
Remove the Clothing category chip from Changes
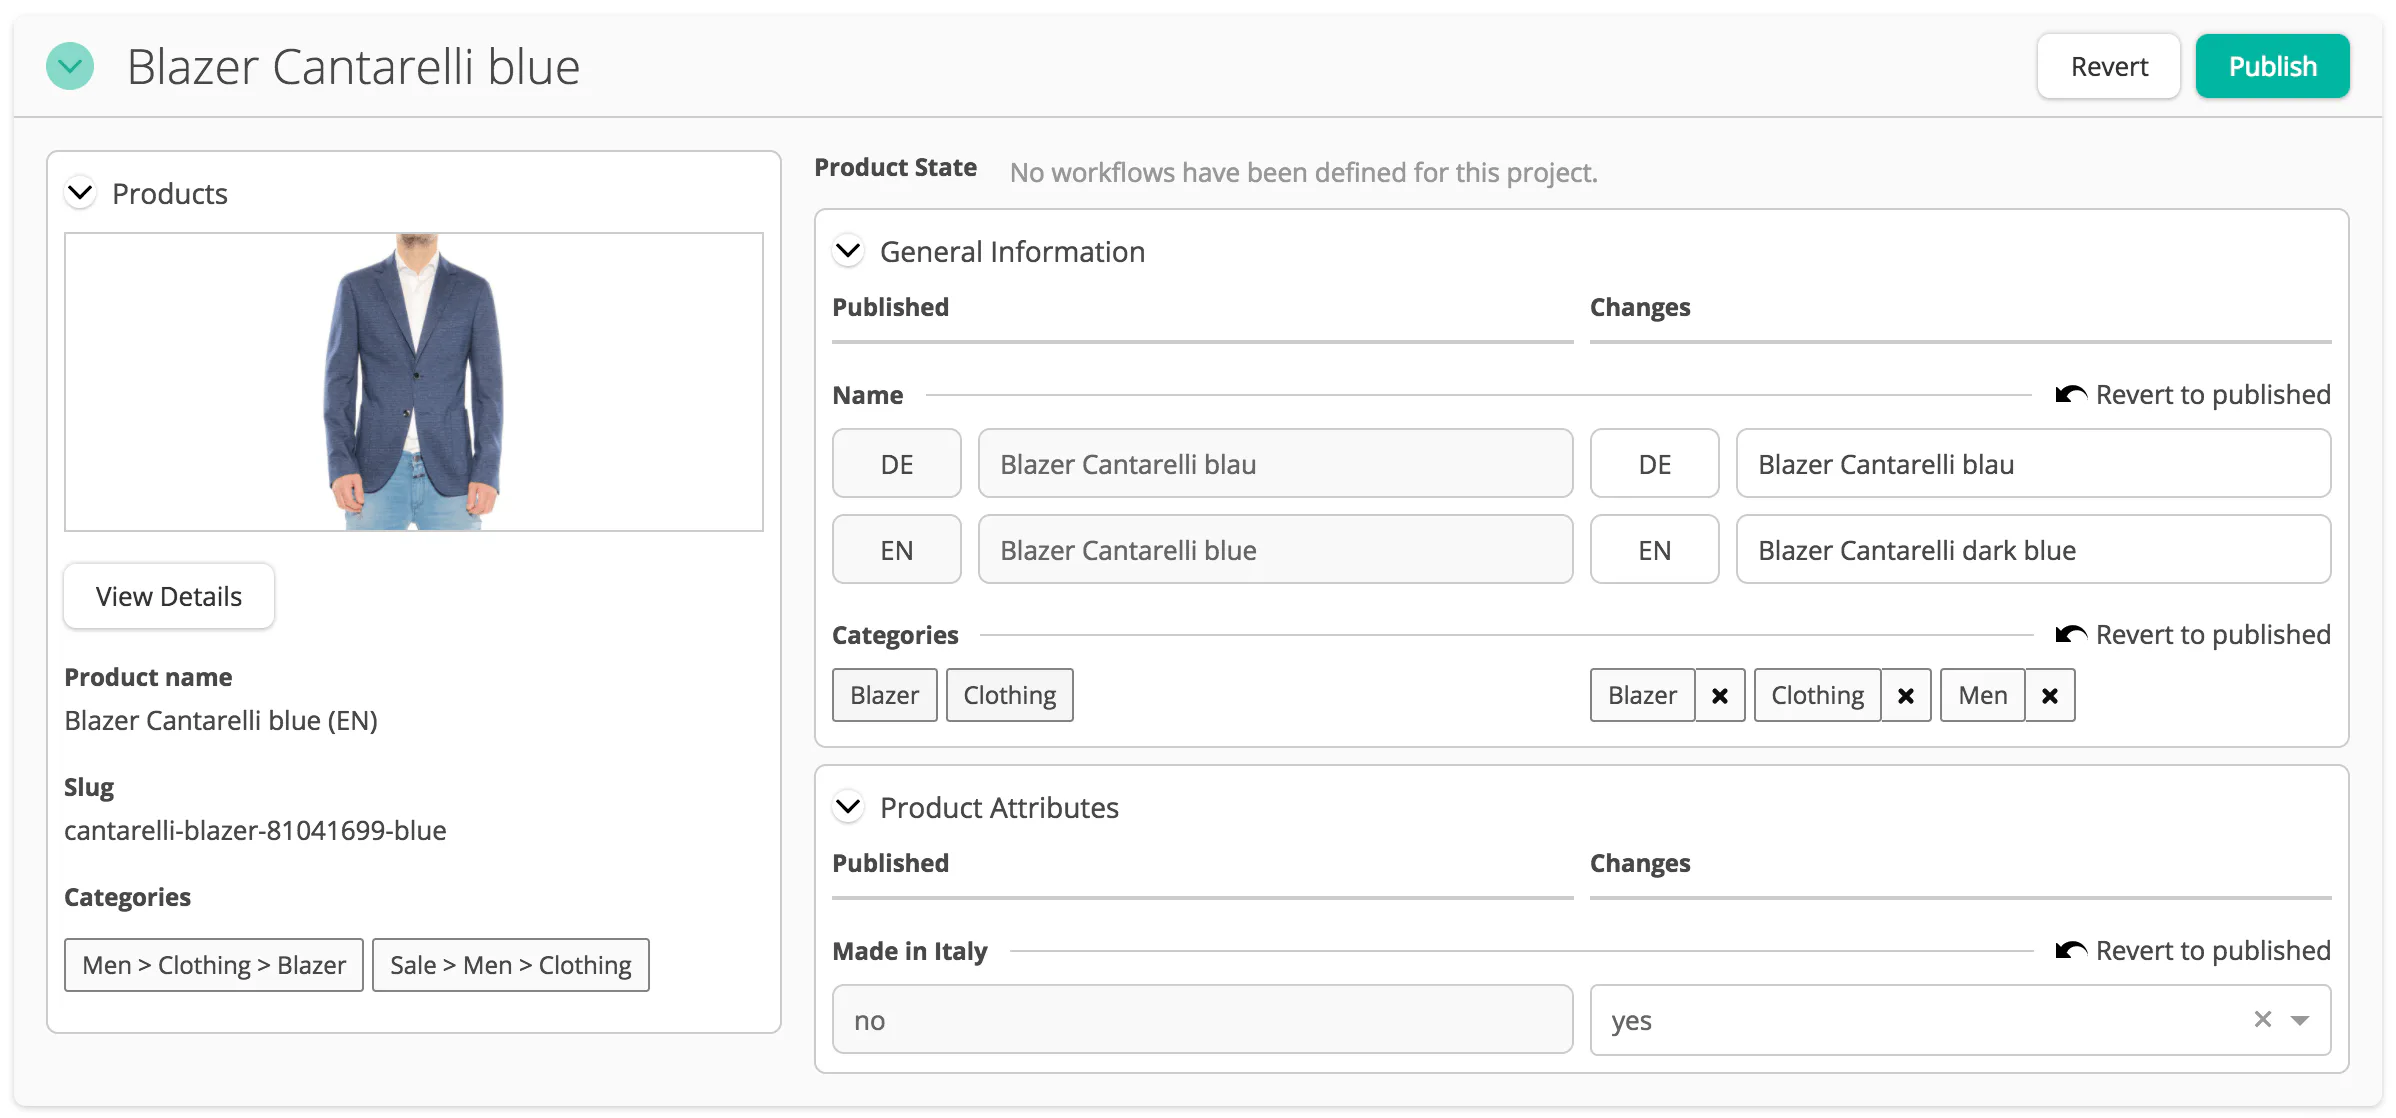(x=1906, y=694)
